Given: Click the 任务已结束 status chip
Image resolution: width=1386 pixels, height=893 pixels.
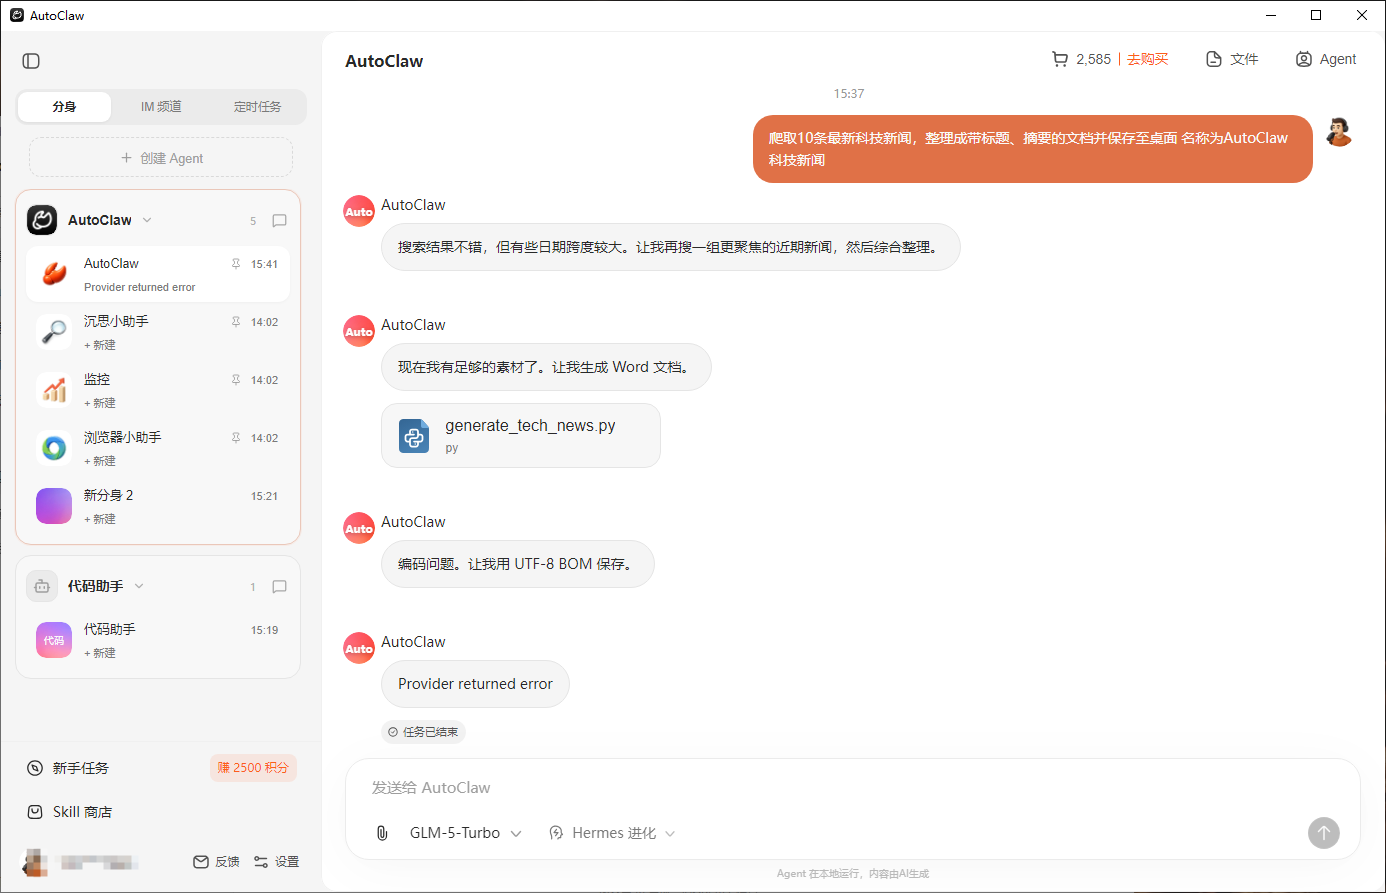Looking at the screenshot, I should click(x=423, y=732).
